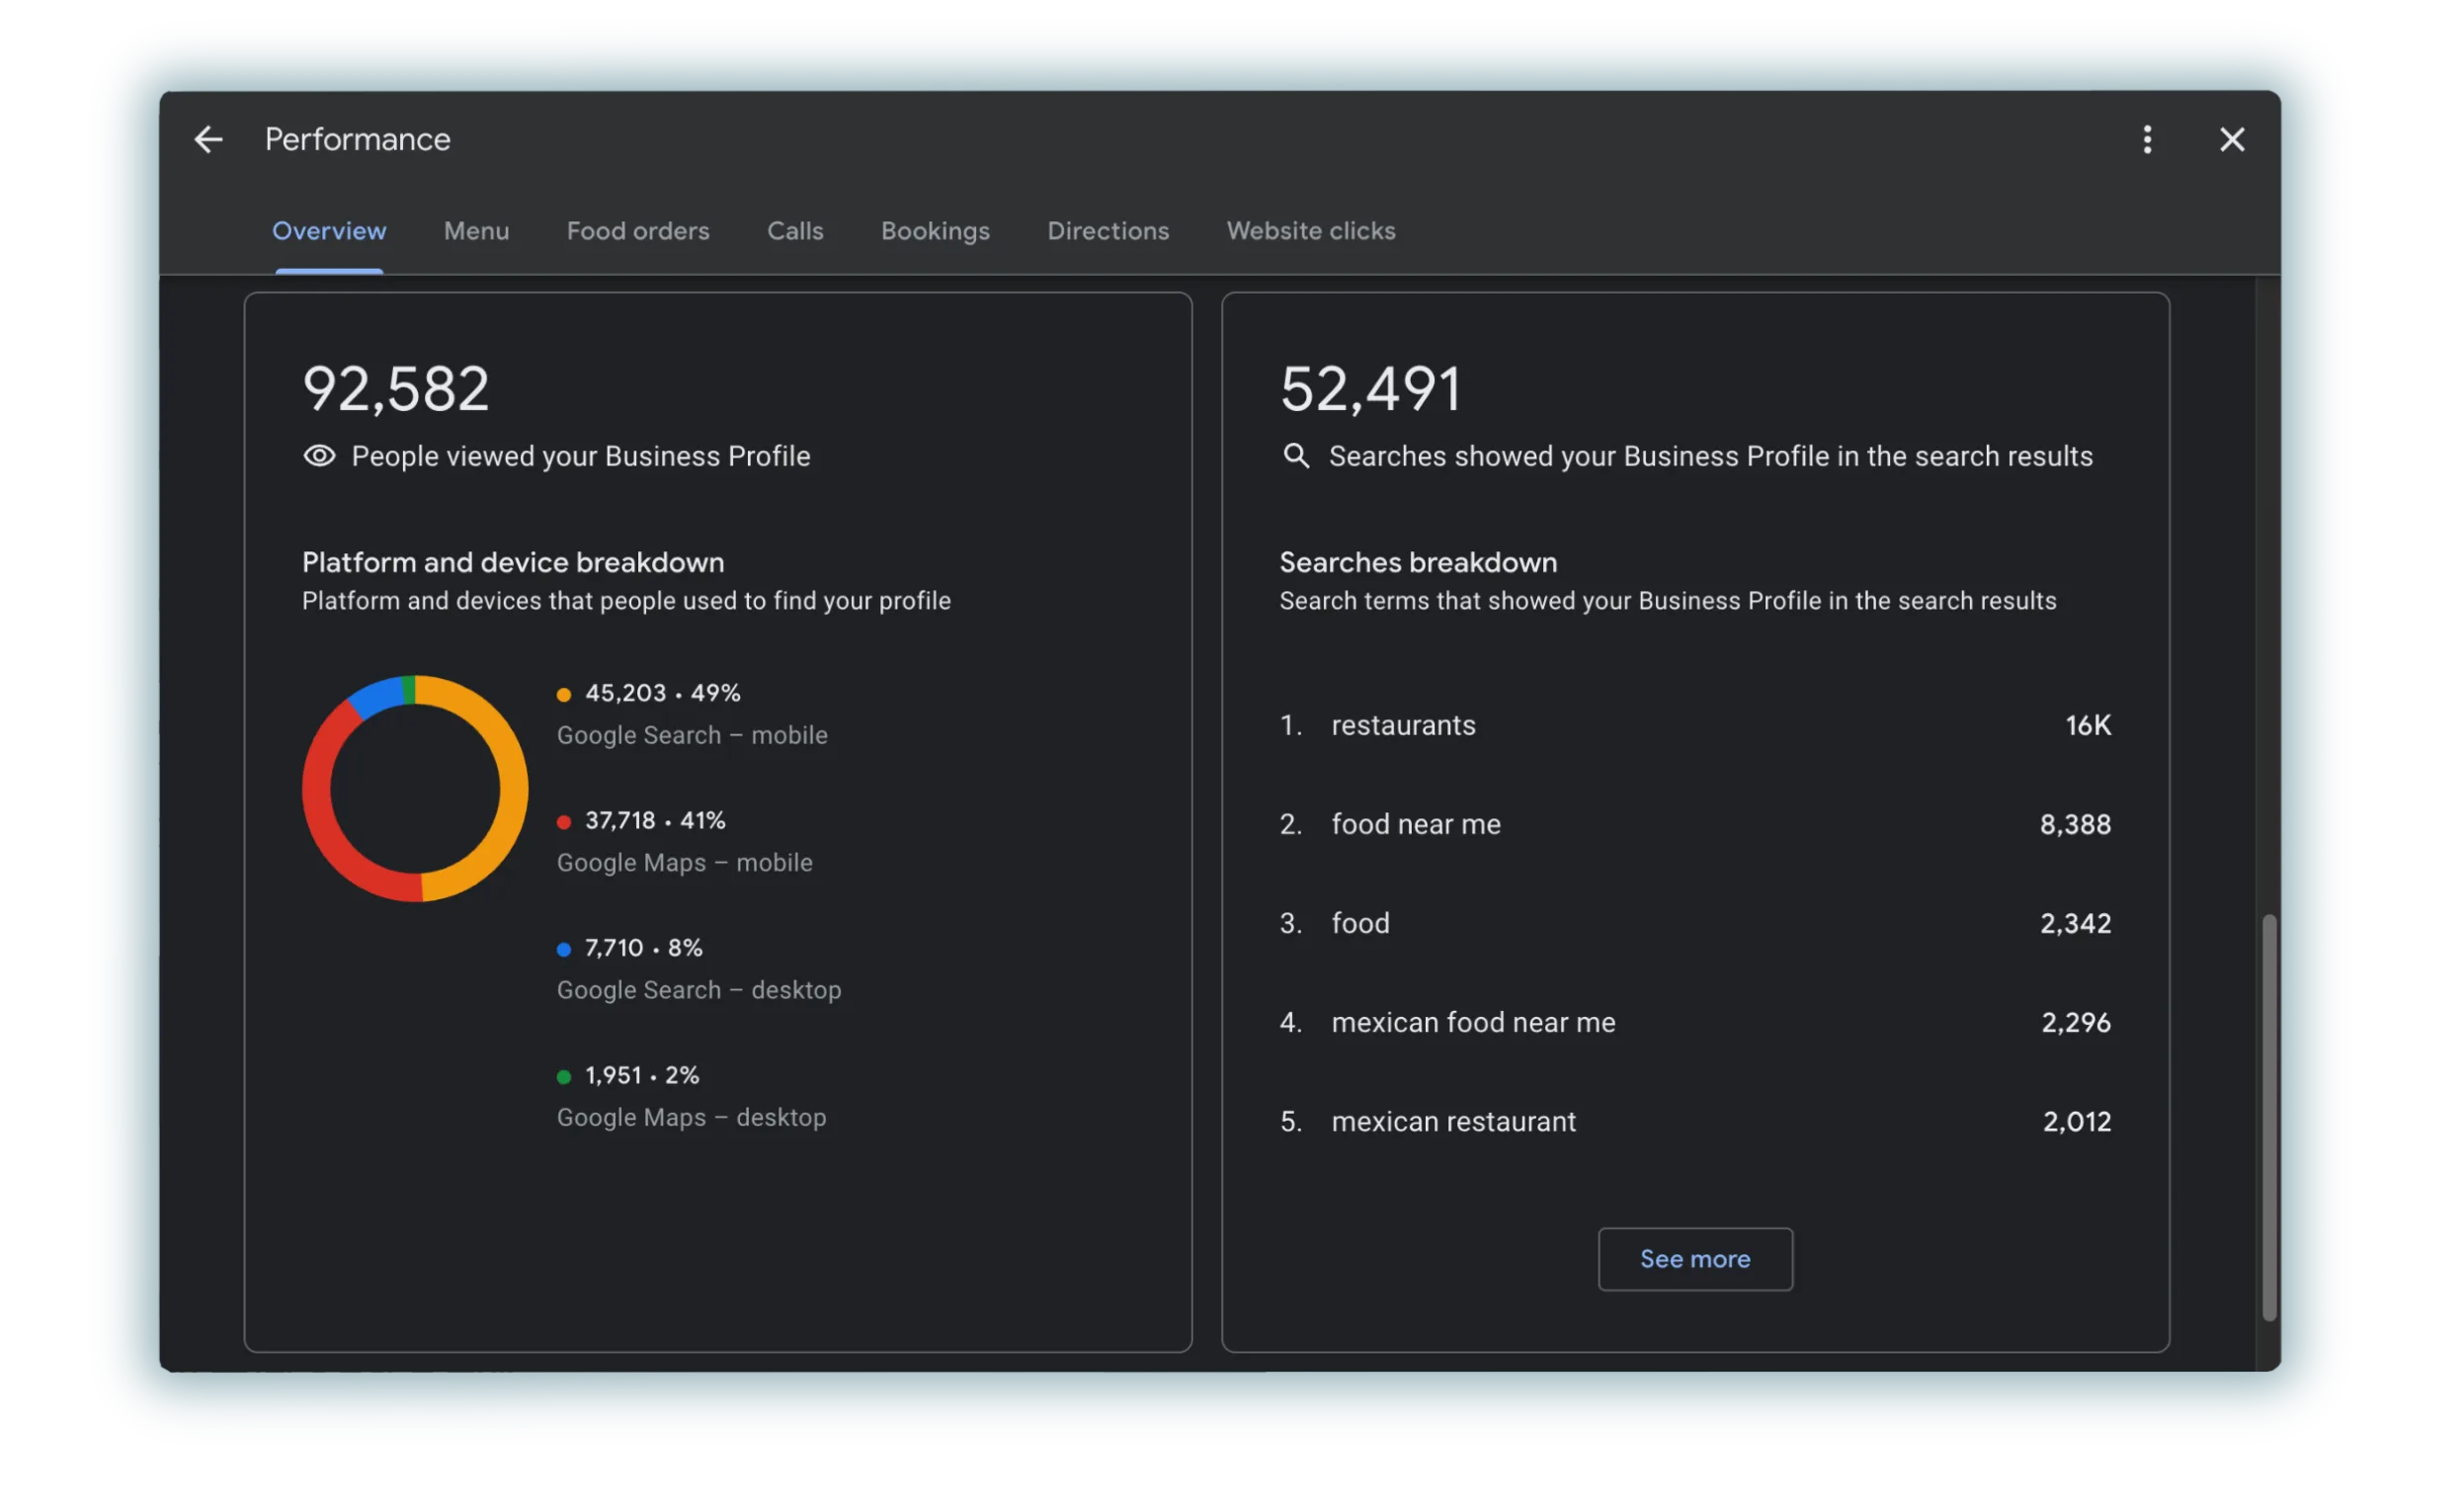This screenshot has height=1510, width=2464.
Task: Open the Bookings tab
Action: 935,231
